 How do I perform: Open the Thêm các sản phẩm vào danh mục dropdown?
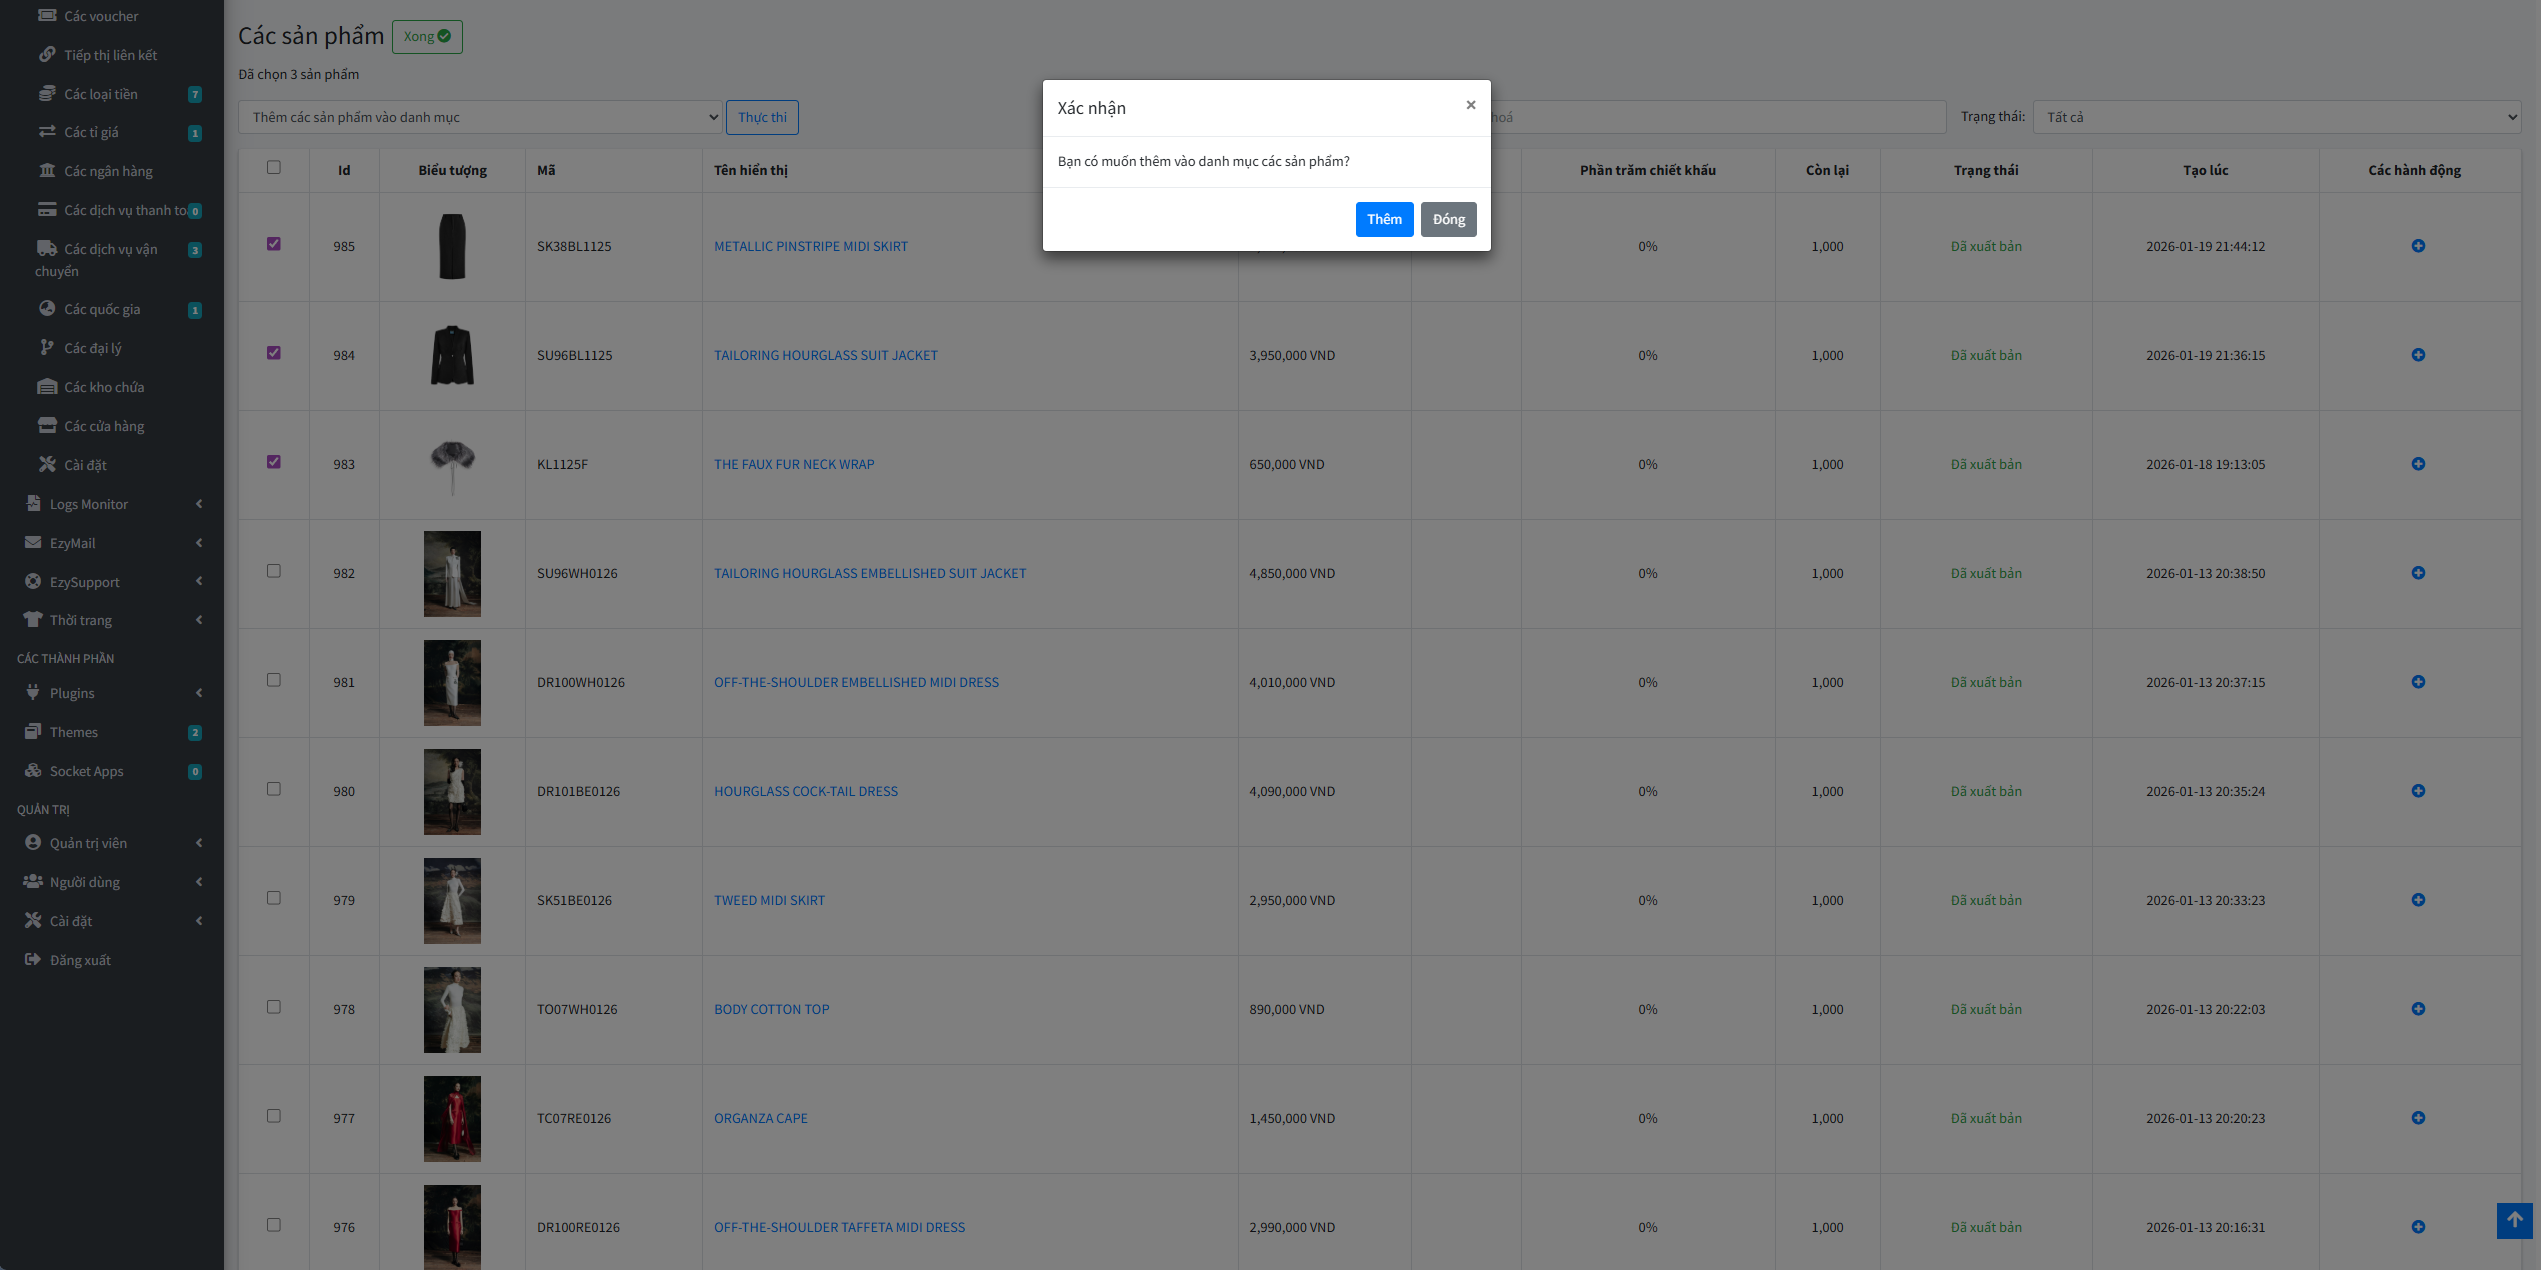[x=480, y=117]
